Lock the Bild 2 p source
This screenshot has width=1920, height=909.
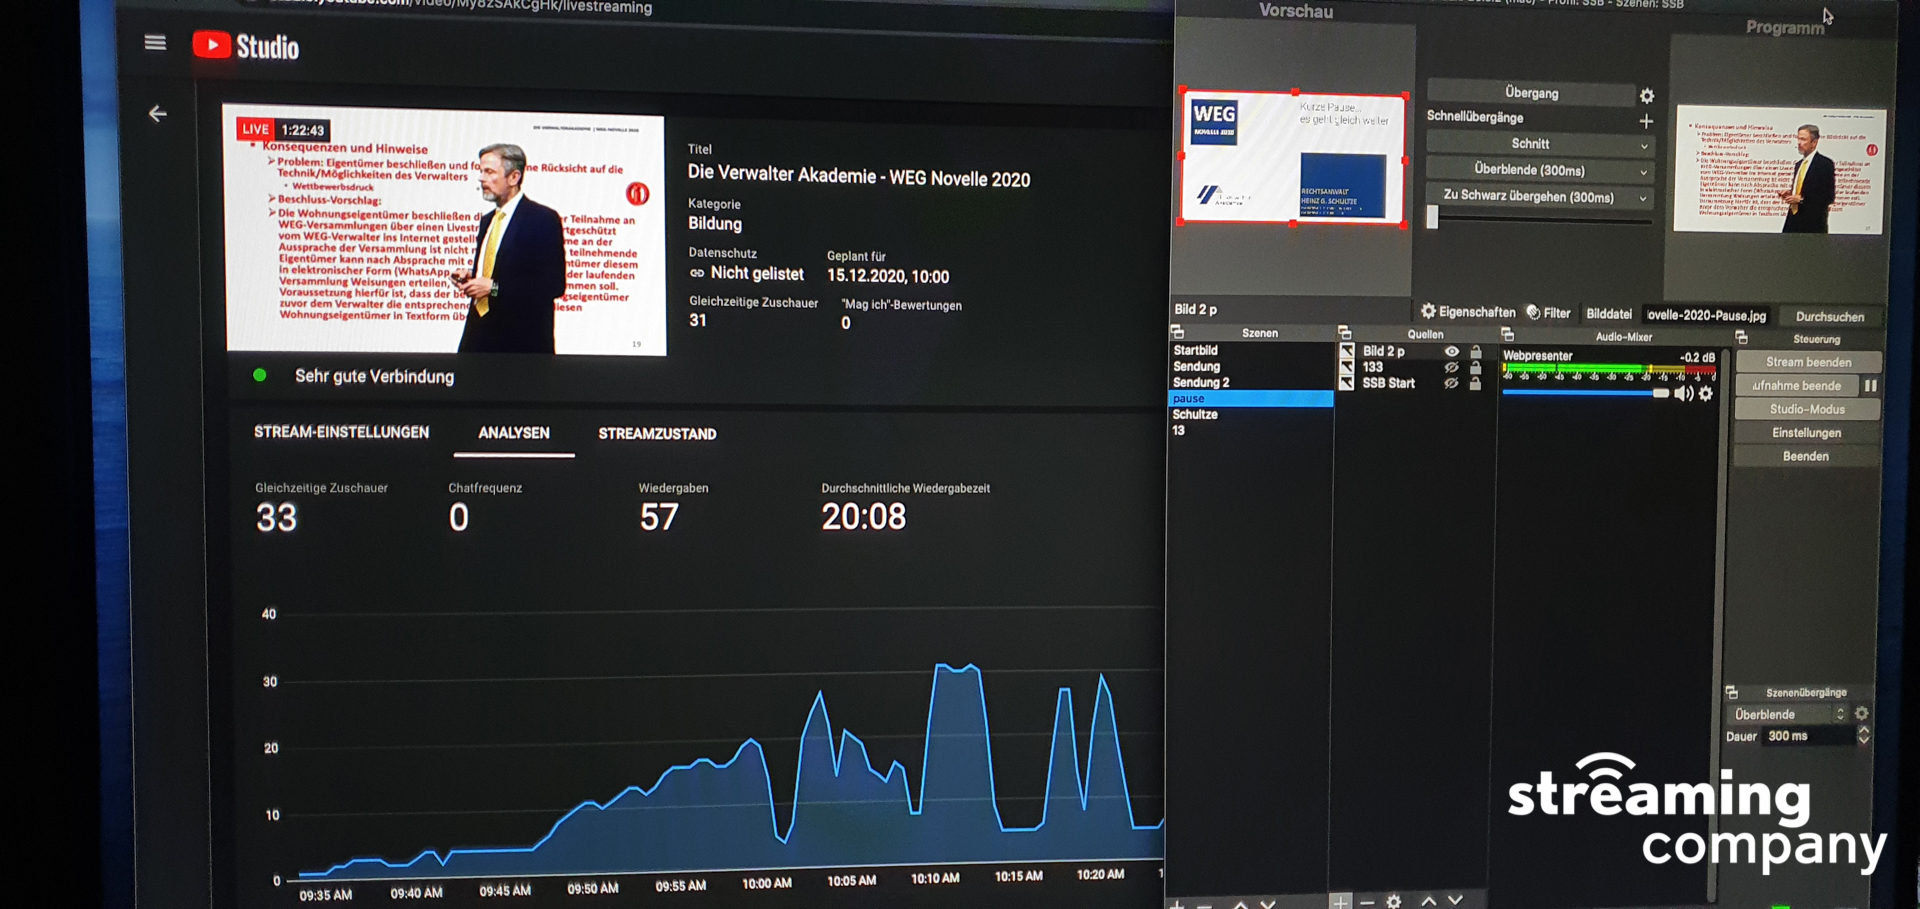pyautogui.click(x=1476, y=352)
